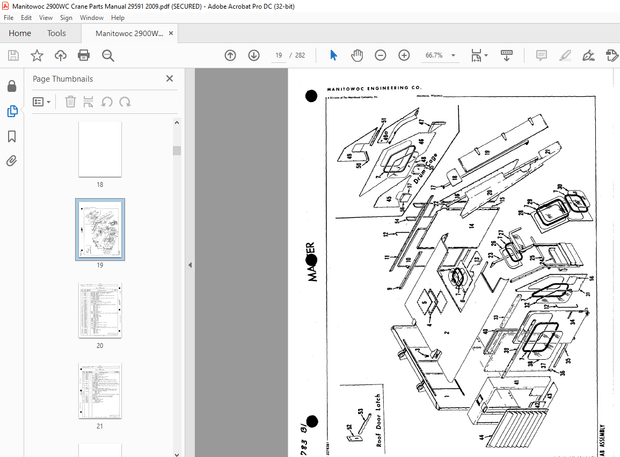The width and height of the screenshot is (620, 457).
Task: Open the View menu
Action: point(46,18)
